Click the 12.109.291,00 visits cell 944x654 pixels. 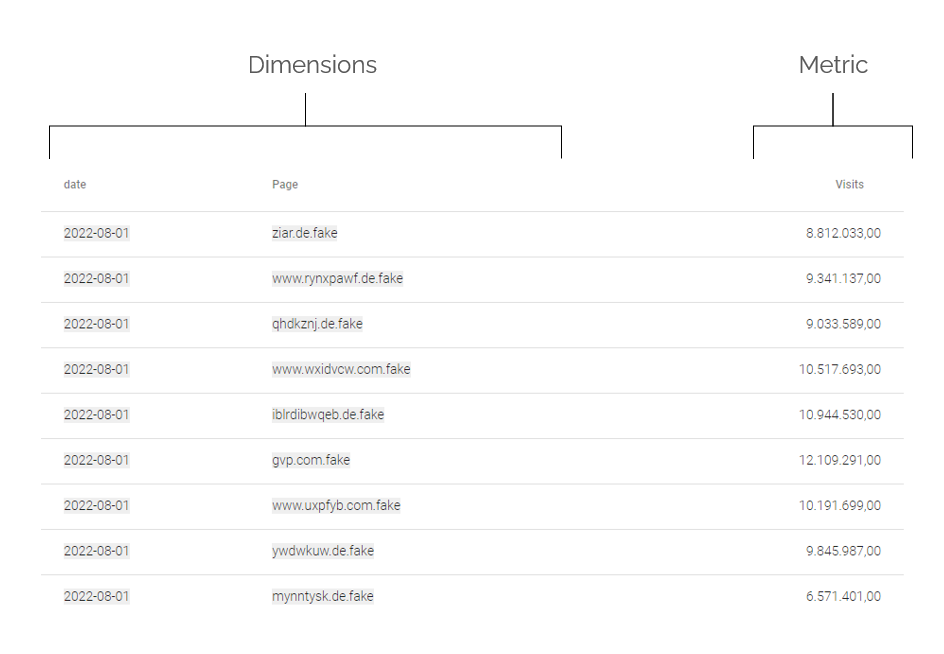(x=840, y=460)
